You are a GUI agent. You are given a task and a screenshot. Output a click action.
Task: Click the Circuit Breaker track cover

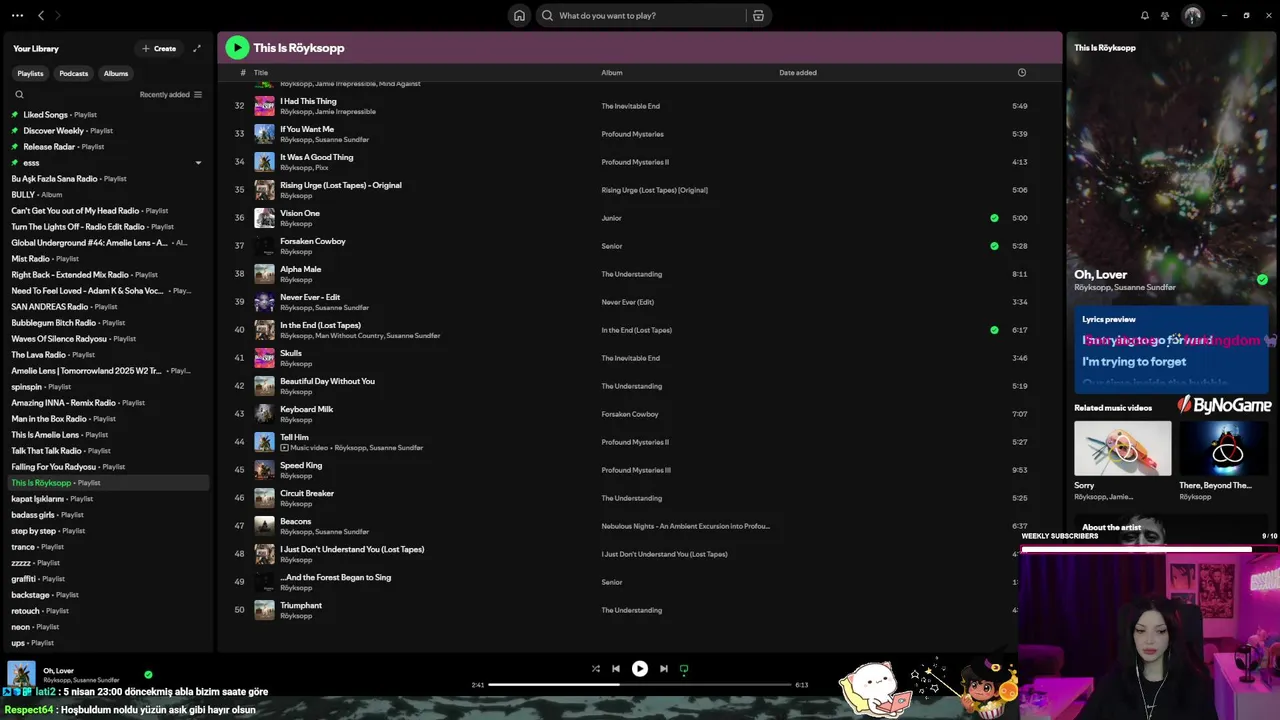[264, 498]
